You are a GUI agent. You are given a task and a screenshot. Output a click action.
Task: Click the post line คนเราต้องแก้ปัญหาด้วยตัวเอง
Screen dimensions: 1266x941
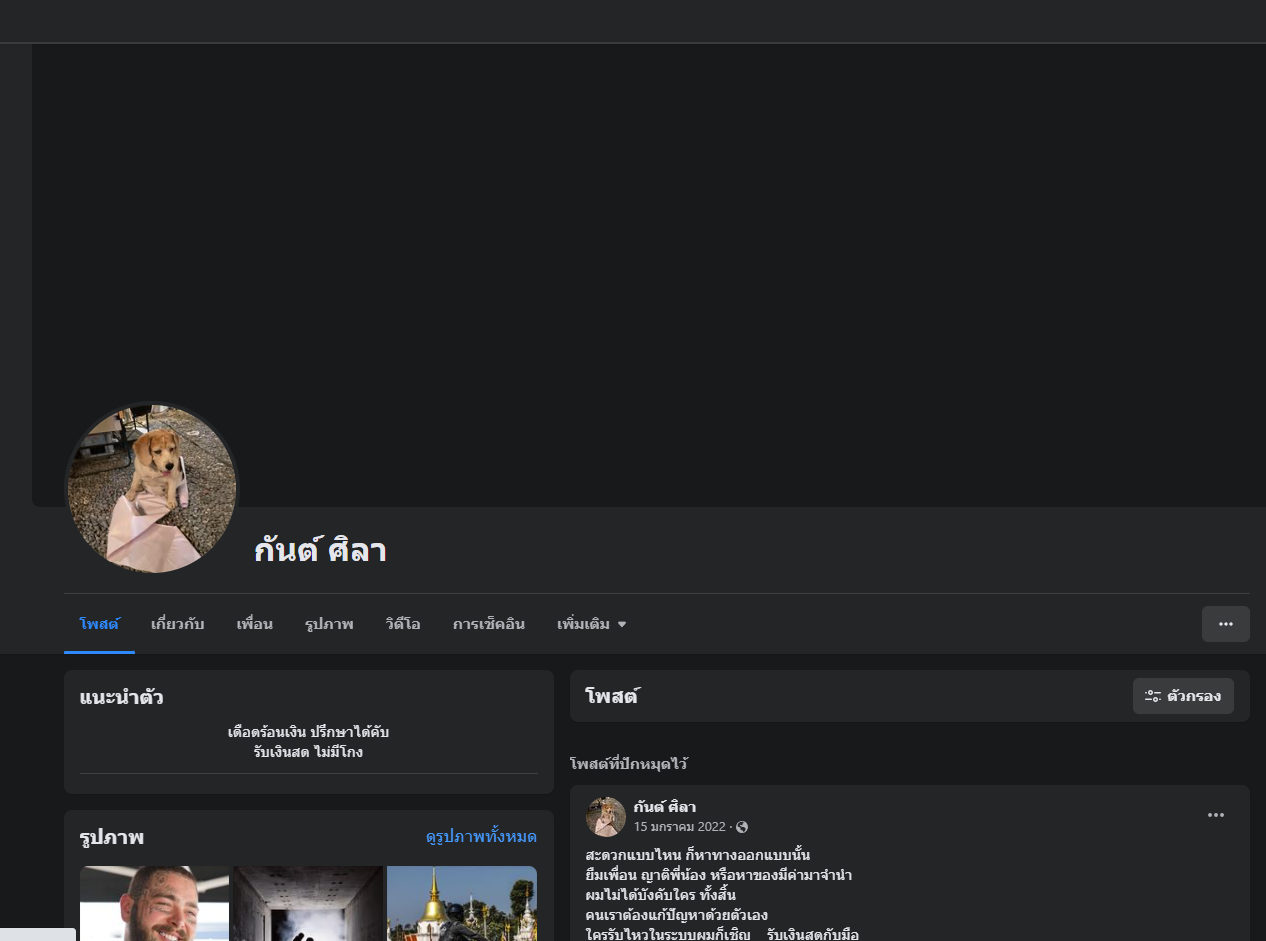coord(677,915)
